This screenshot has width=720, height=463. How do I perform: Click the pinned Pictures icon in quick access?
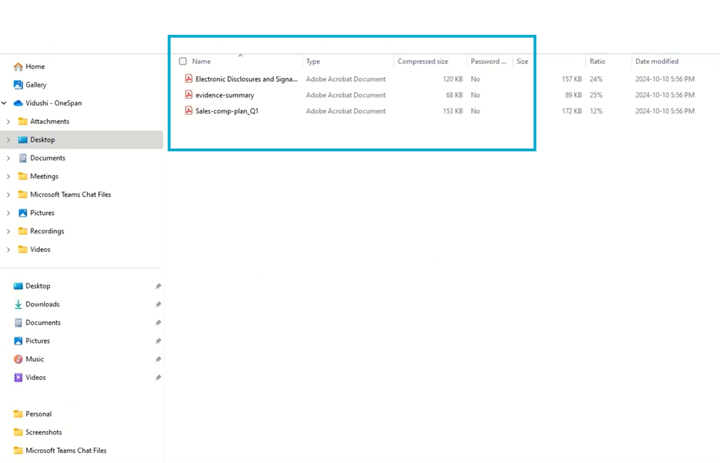(x=18, y=341)
